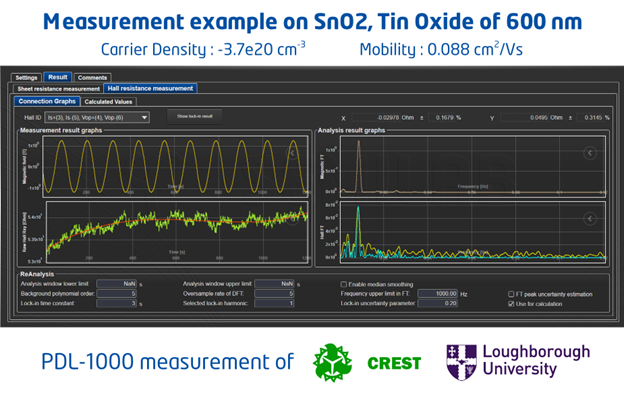Image resolution: width=624 pixels, height=393 pixels.
Task: Click the Y uncertainty percent field
Action: coord(594,118)
